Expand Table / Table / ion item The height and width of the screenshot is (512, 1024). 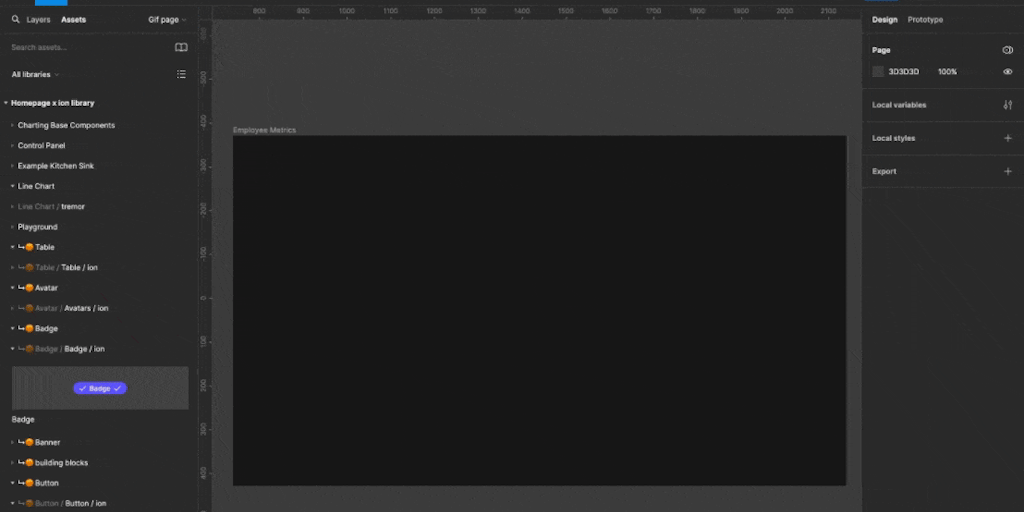(12, 268)
